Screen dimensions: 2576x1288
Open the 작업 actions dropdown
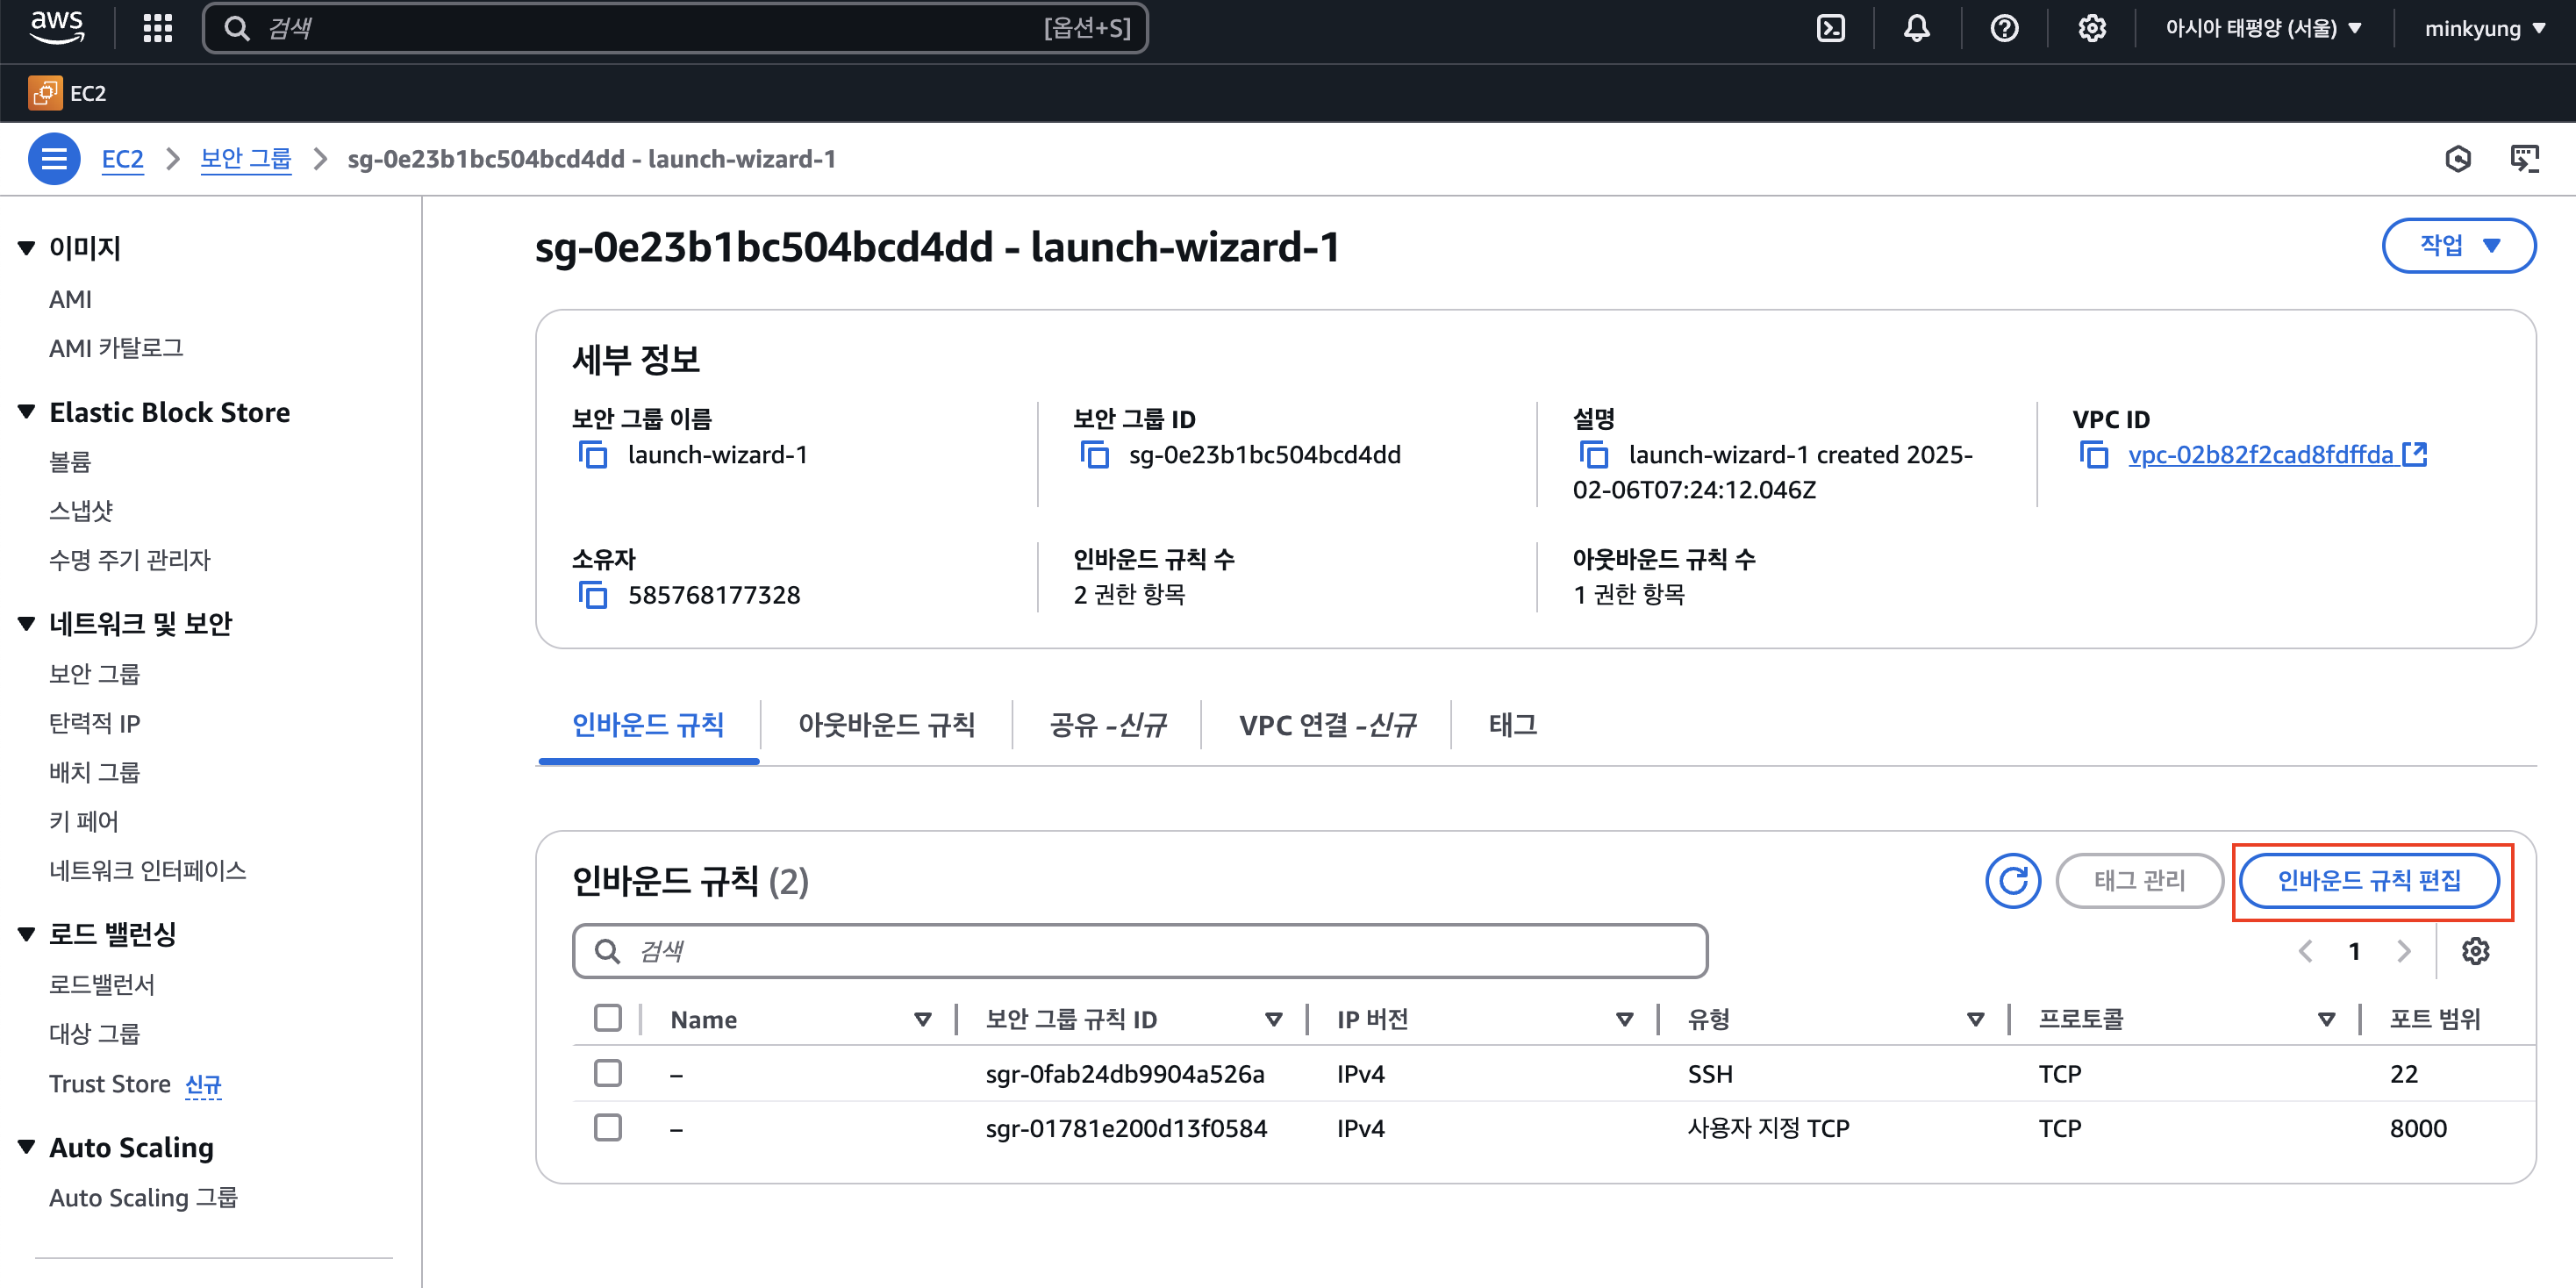2458,245
